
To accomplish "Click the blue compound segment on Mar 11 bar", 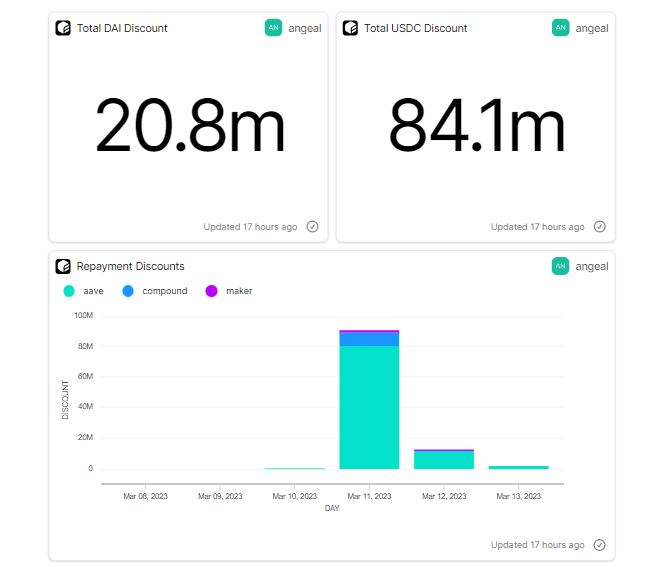I will (369, 339).
